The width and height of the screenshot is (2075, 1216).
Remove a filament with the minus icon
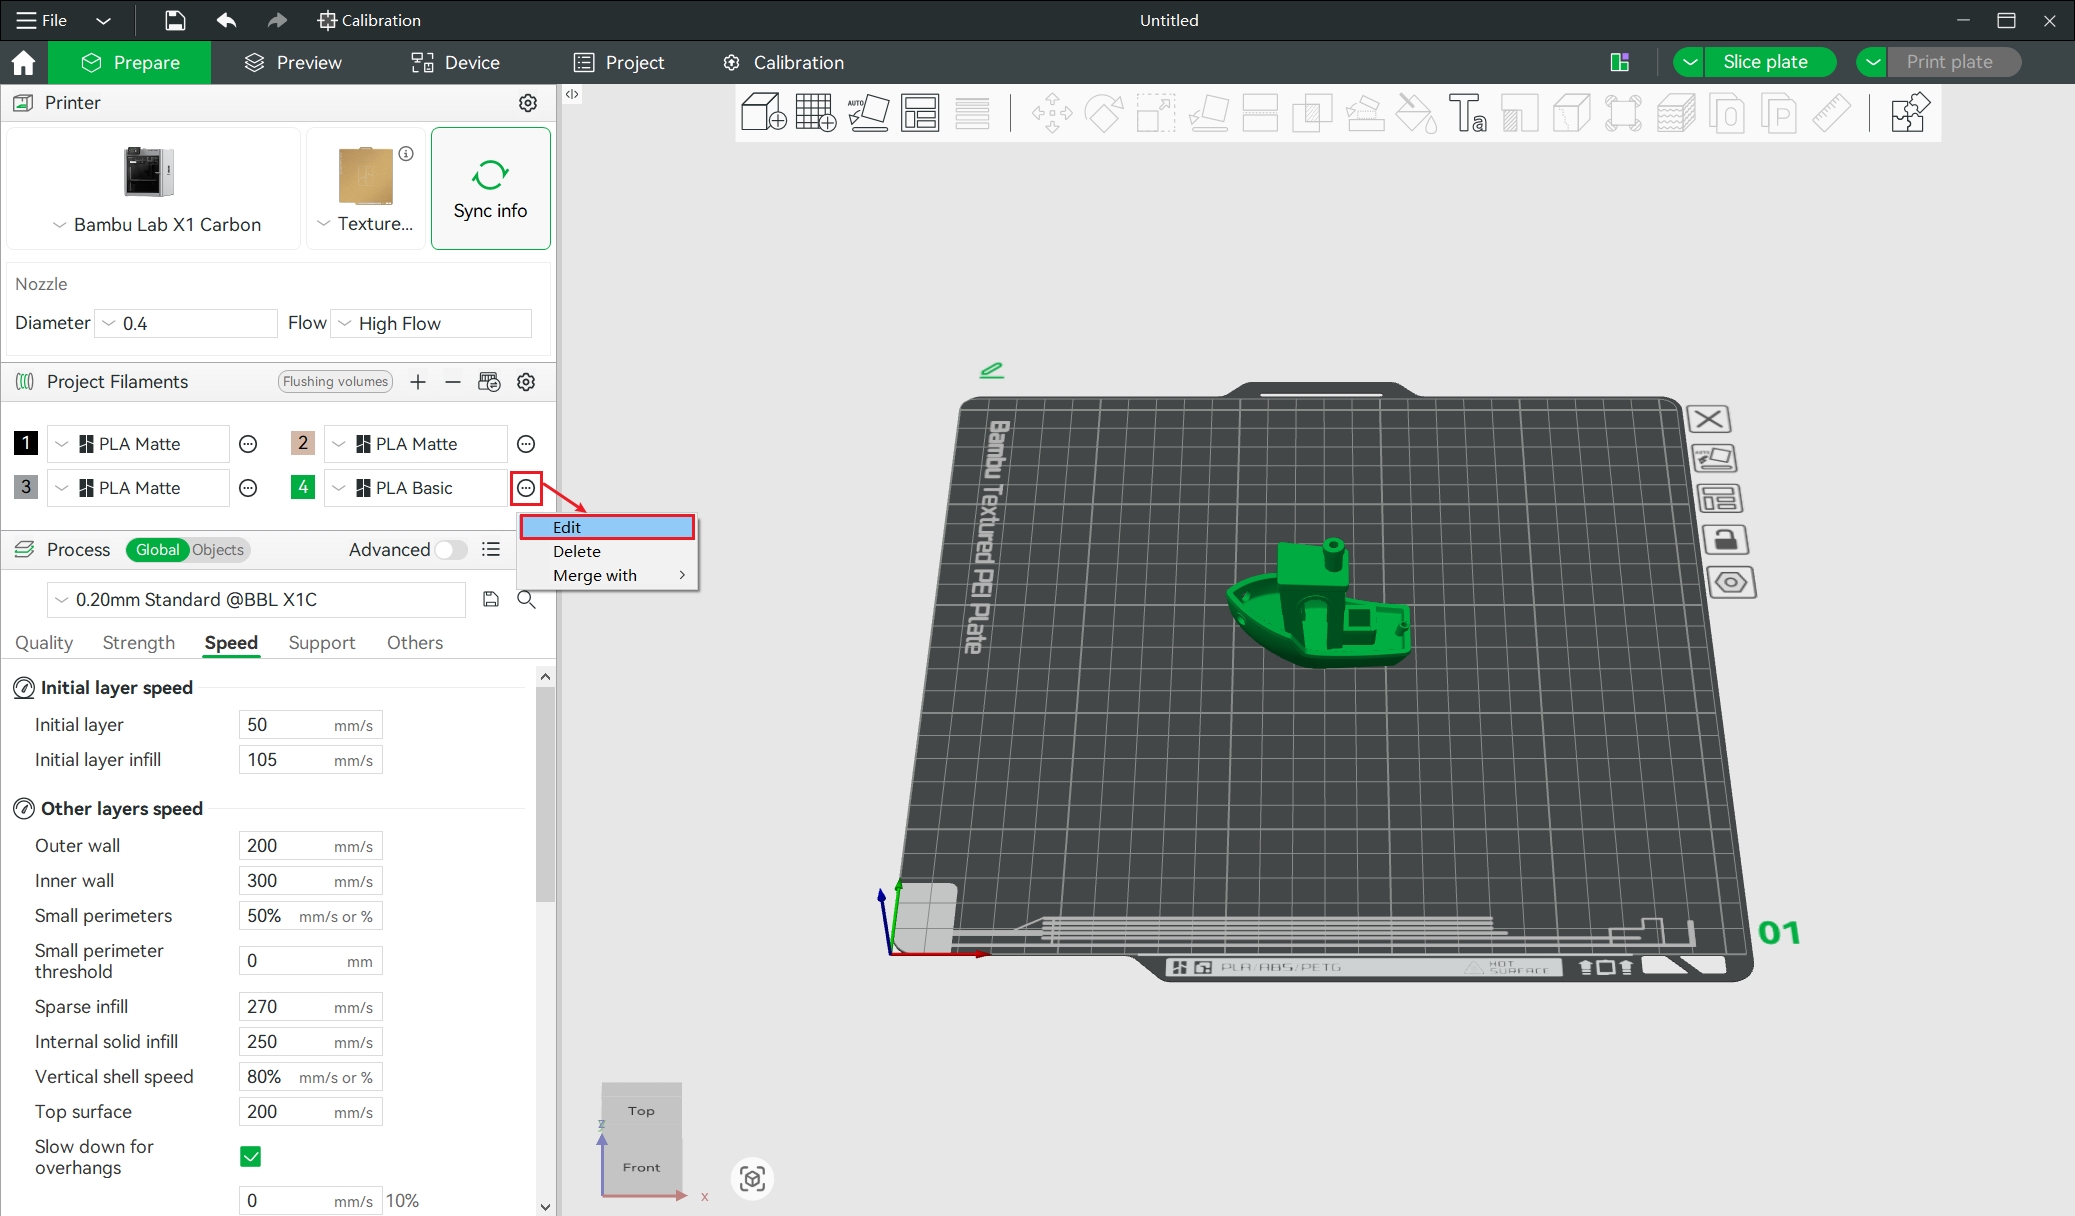click(x=453, y=382)
